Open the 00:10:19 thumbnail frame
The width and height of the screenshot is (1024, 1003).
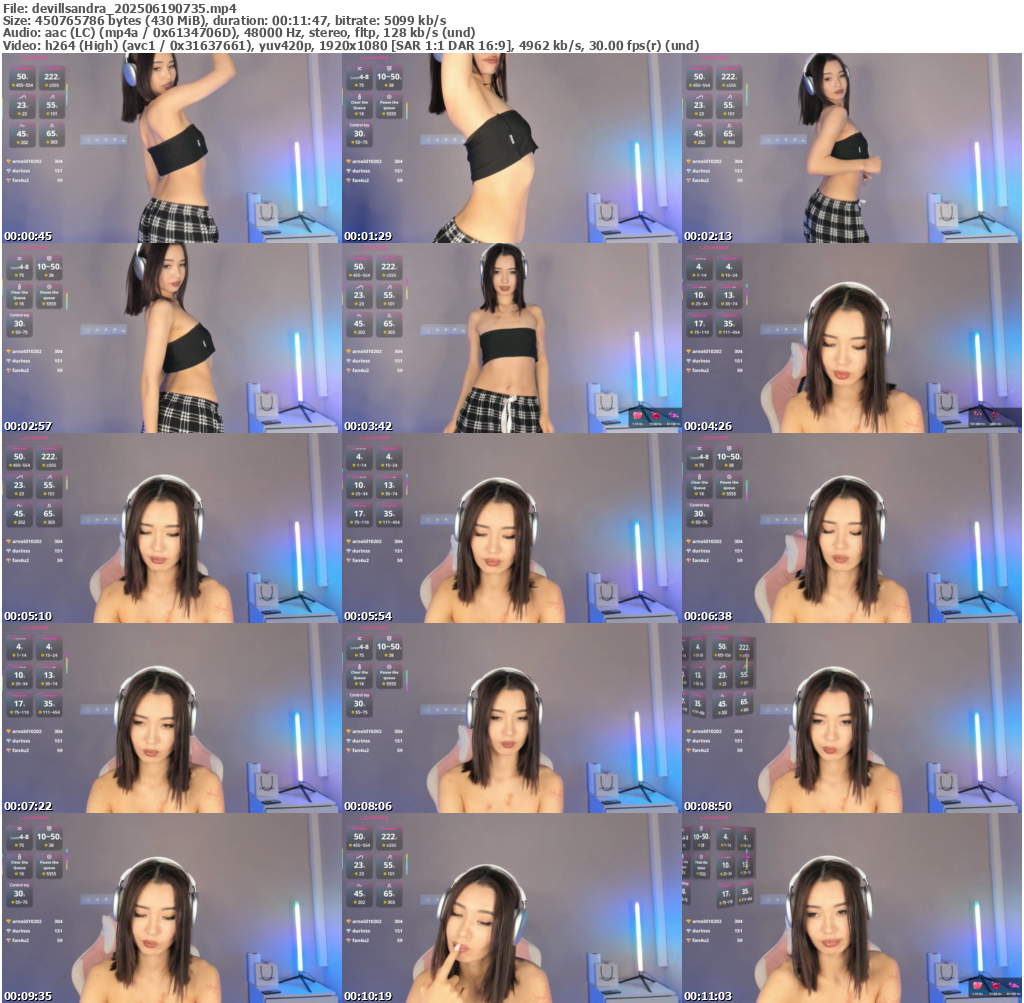pos(511,908)
